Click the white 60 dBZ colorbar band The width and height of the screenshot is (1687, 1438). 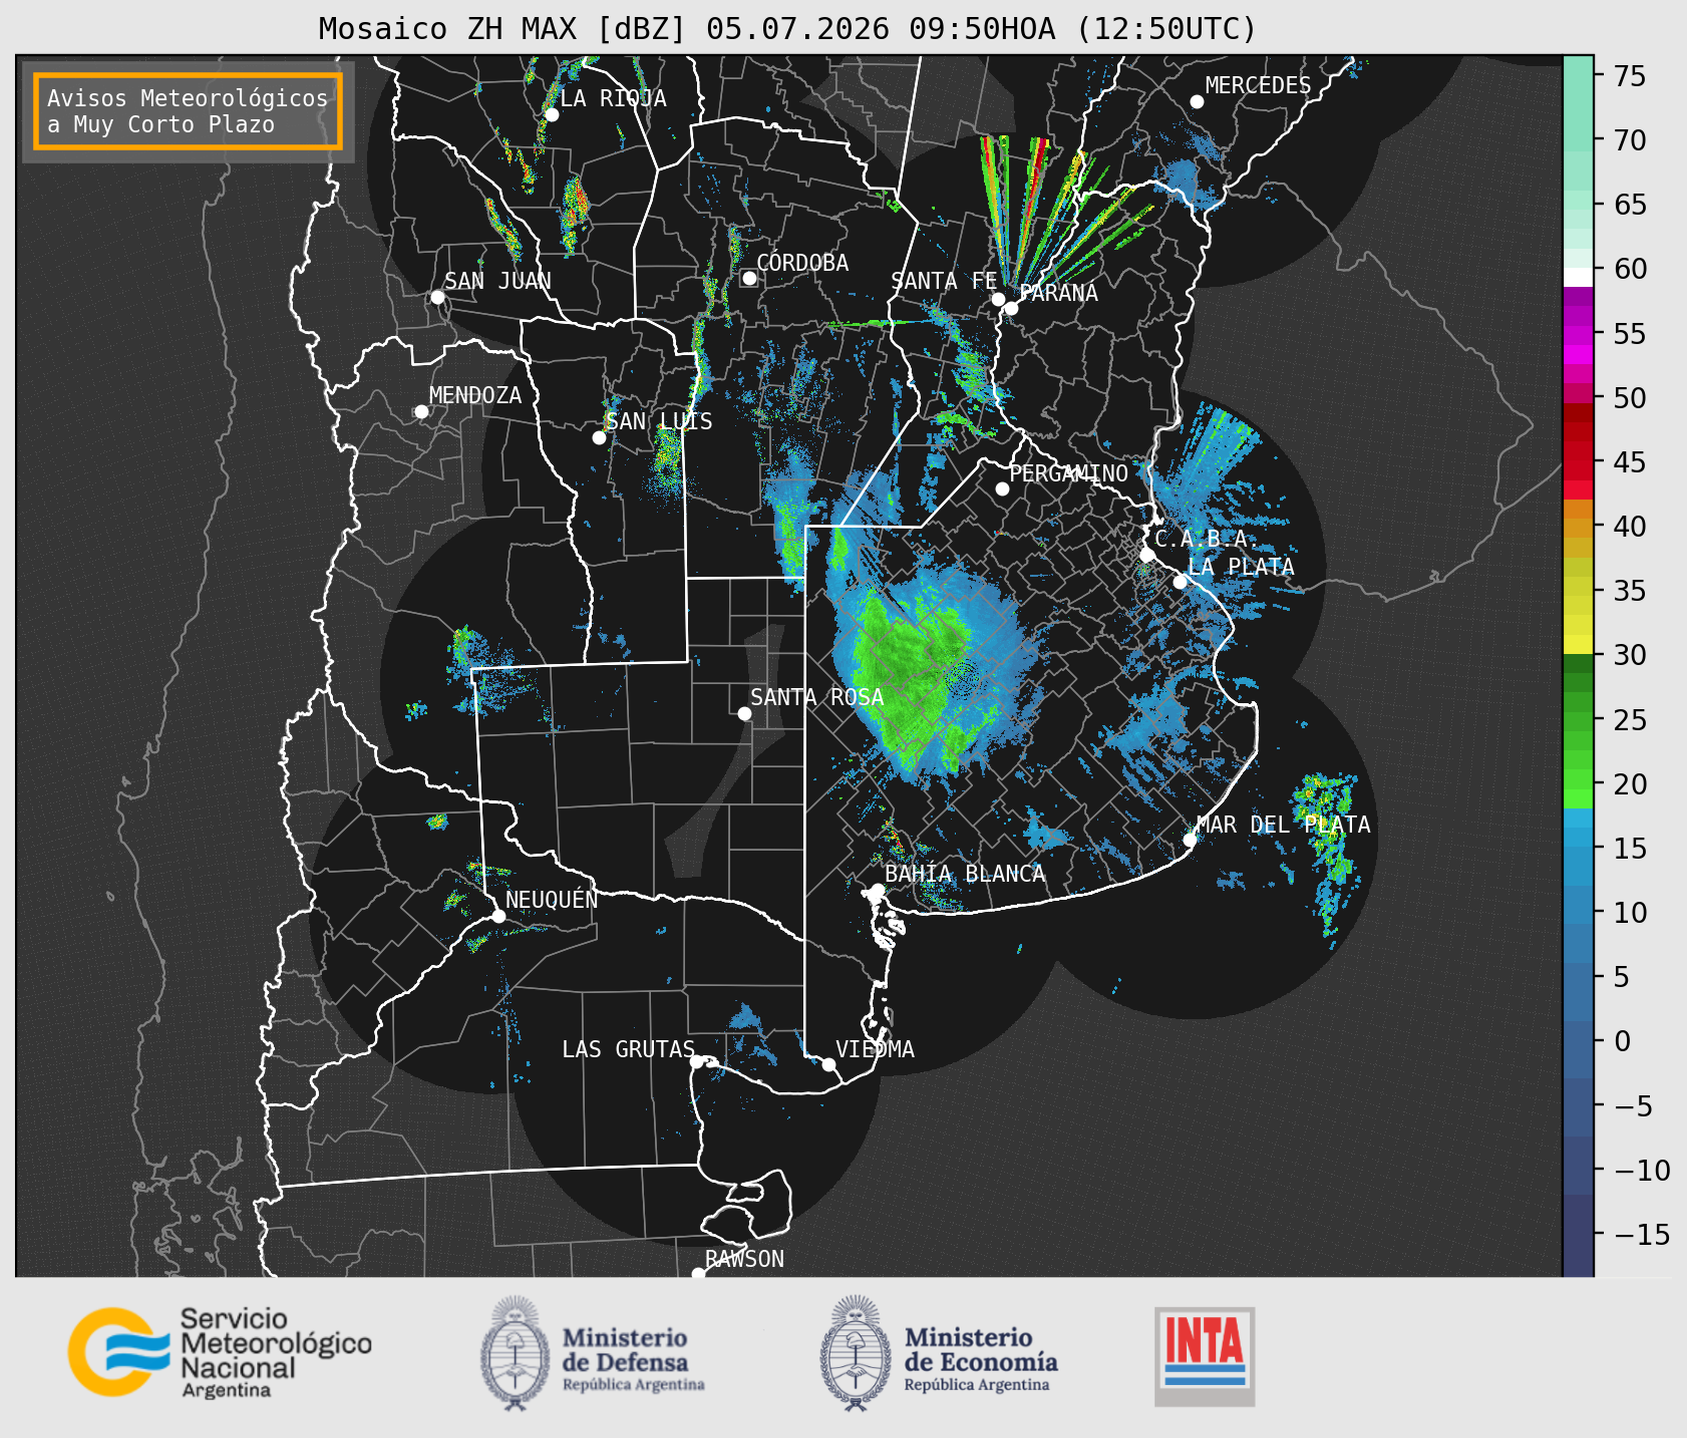[x=1578, y=277]
